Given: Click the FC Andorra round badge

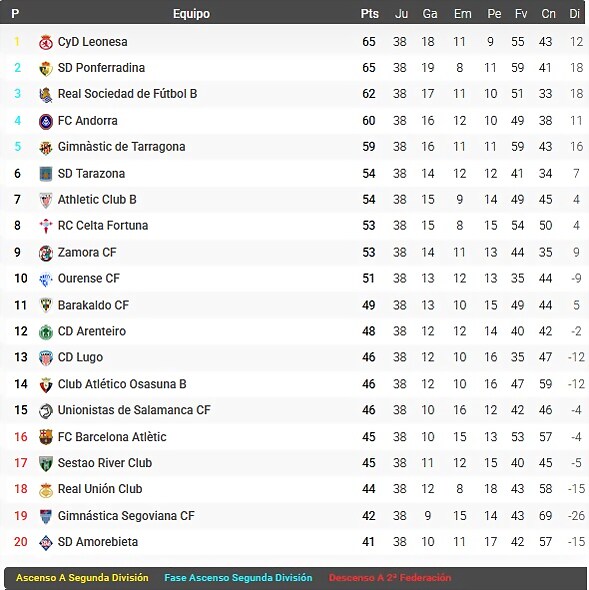Looking at the screenshot, I should [46, 121].
